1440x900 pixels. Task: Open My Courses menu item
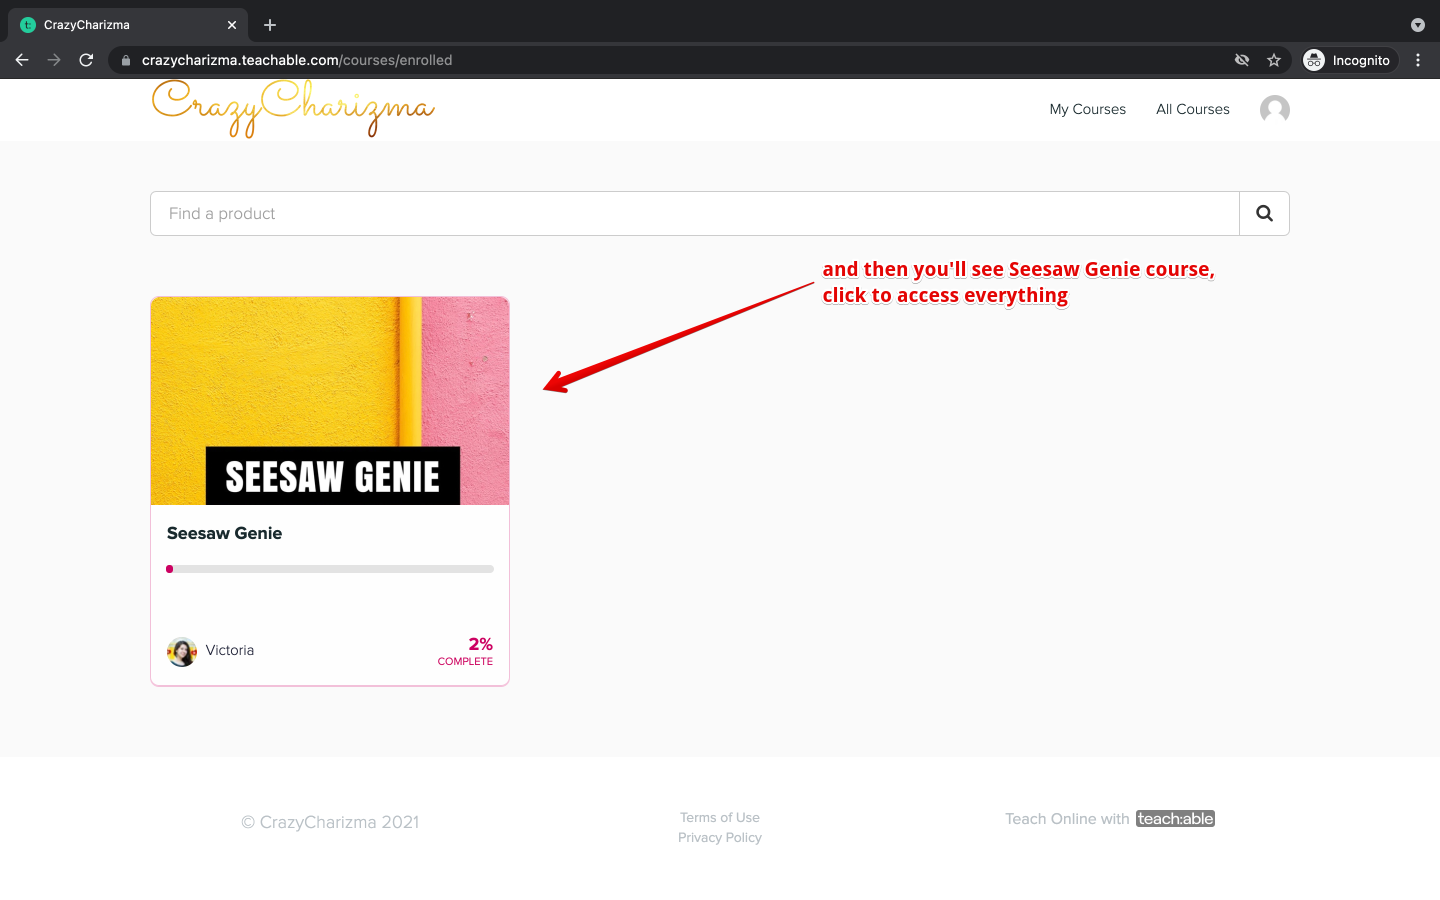click(x=1088, y=109)
